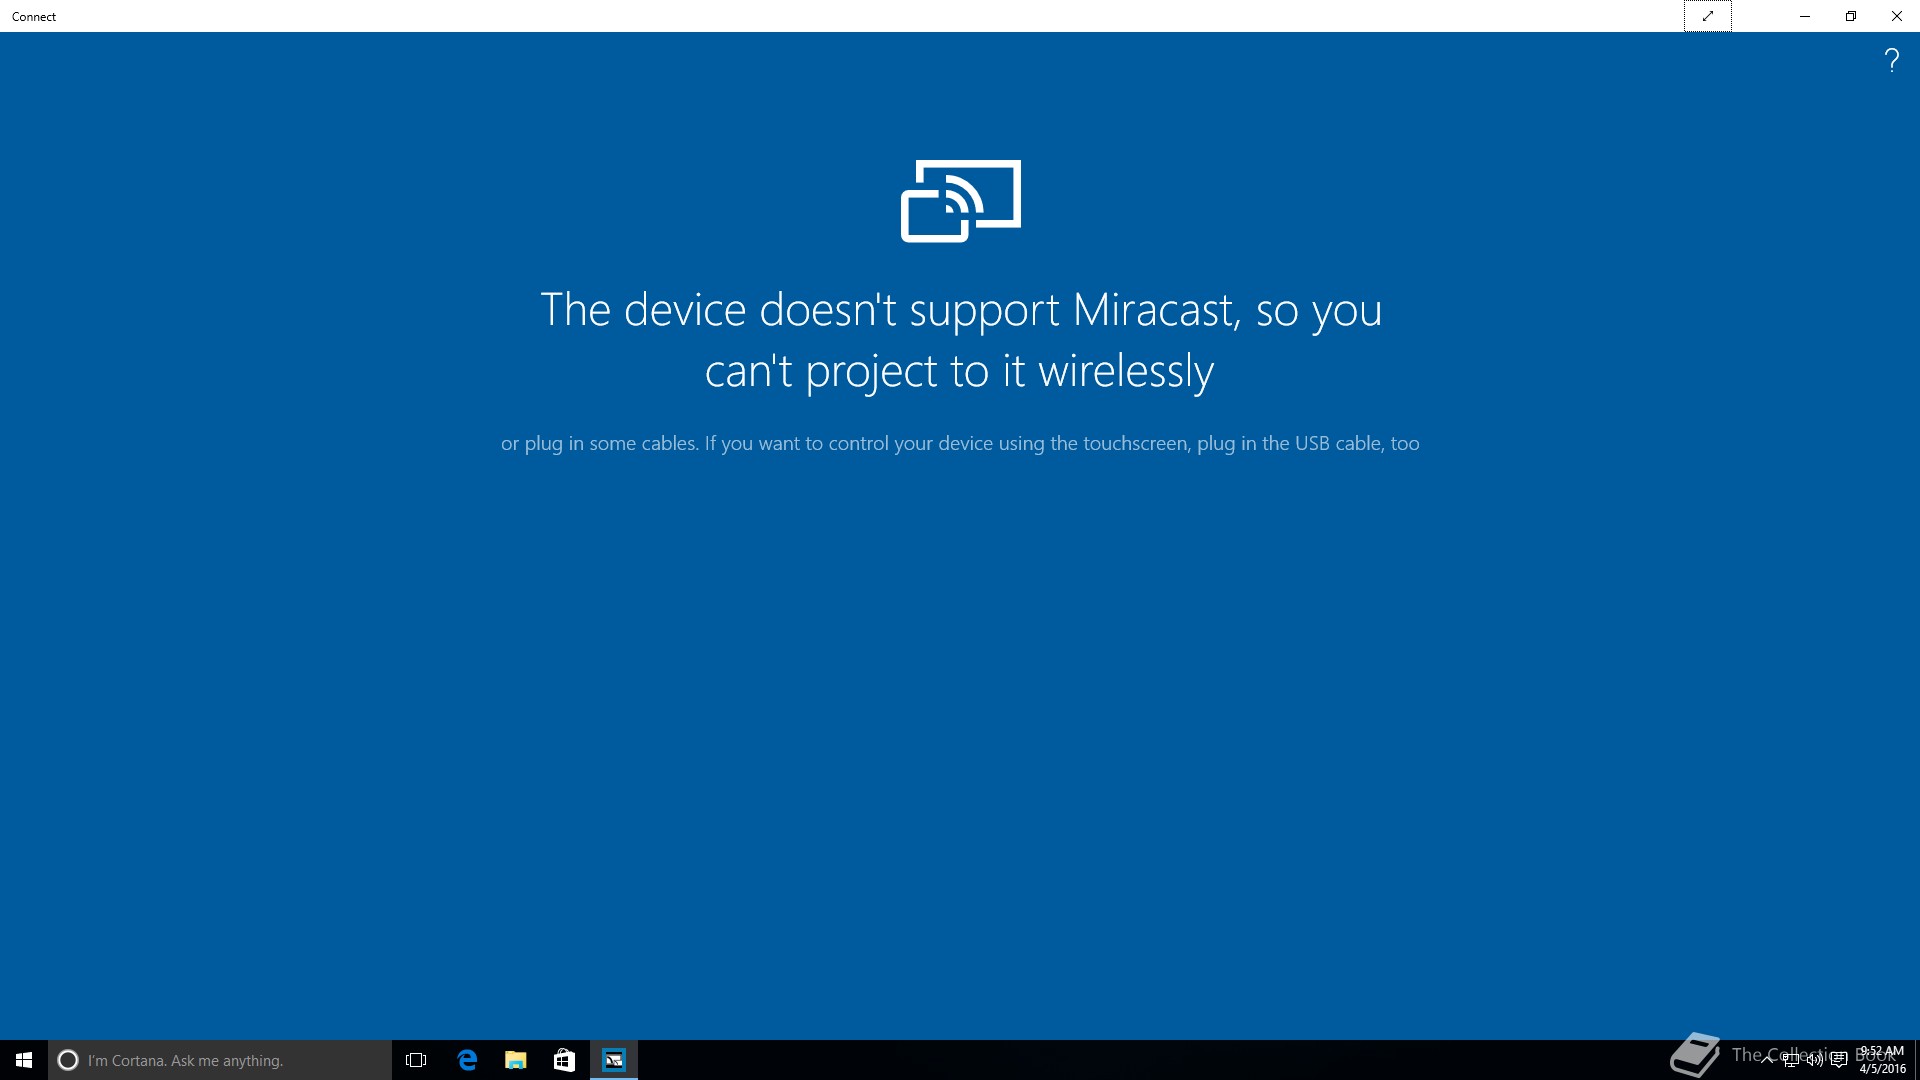This screenshot has height=1080, width=1920.
Task: Open the volume control tray icon
Action: point(1815,1060)
